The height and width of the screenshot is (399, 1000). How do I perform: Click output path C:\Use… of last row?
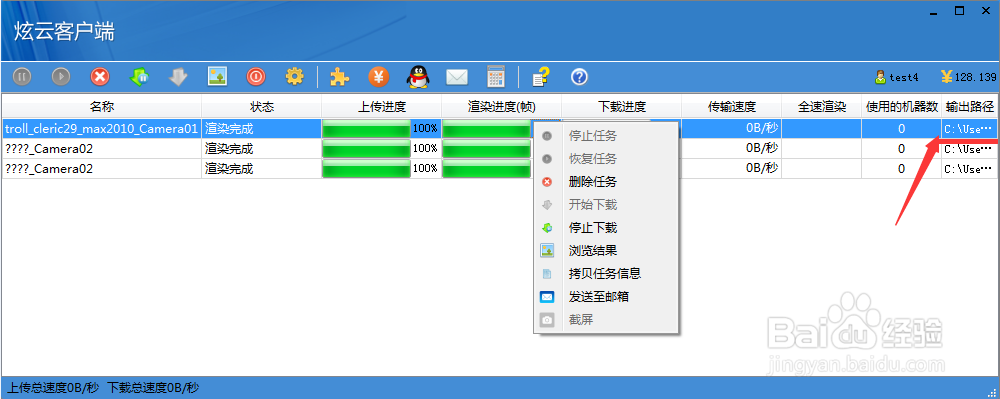click(969, 169)
